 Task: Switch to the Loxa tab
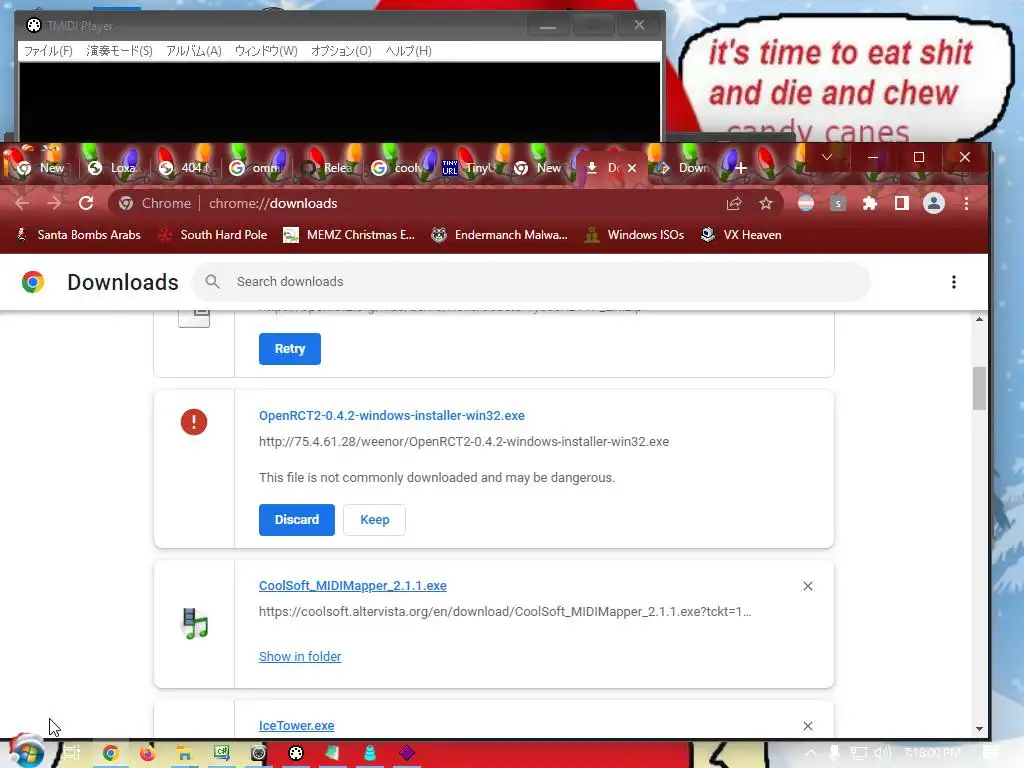click(x=116, y=168)
